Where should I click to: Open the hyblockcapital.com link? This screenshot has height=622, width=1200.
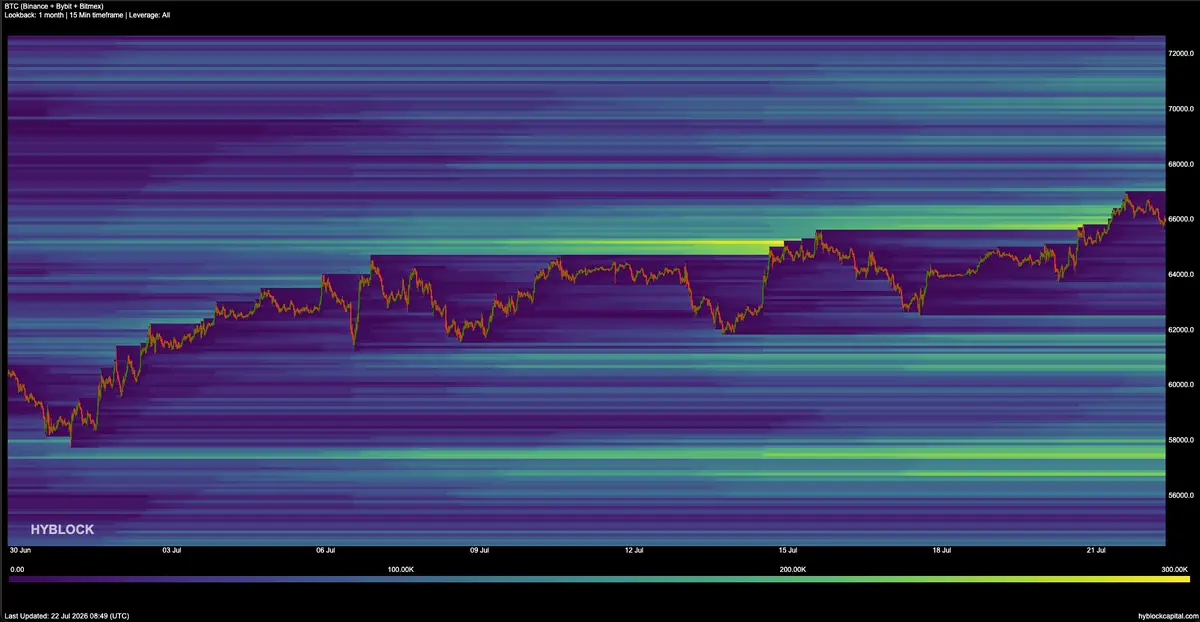[1167, 615]
